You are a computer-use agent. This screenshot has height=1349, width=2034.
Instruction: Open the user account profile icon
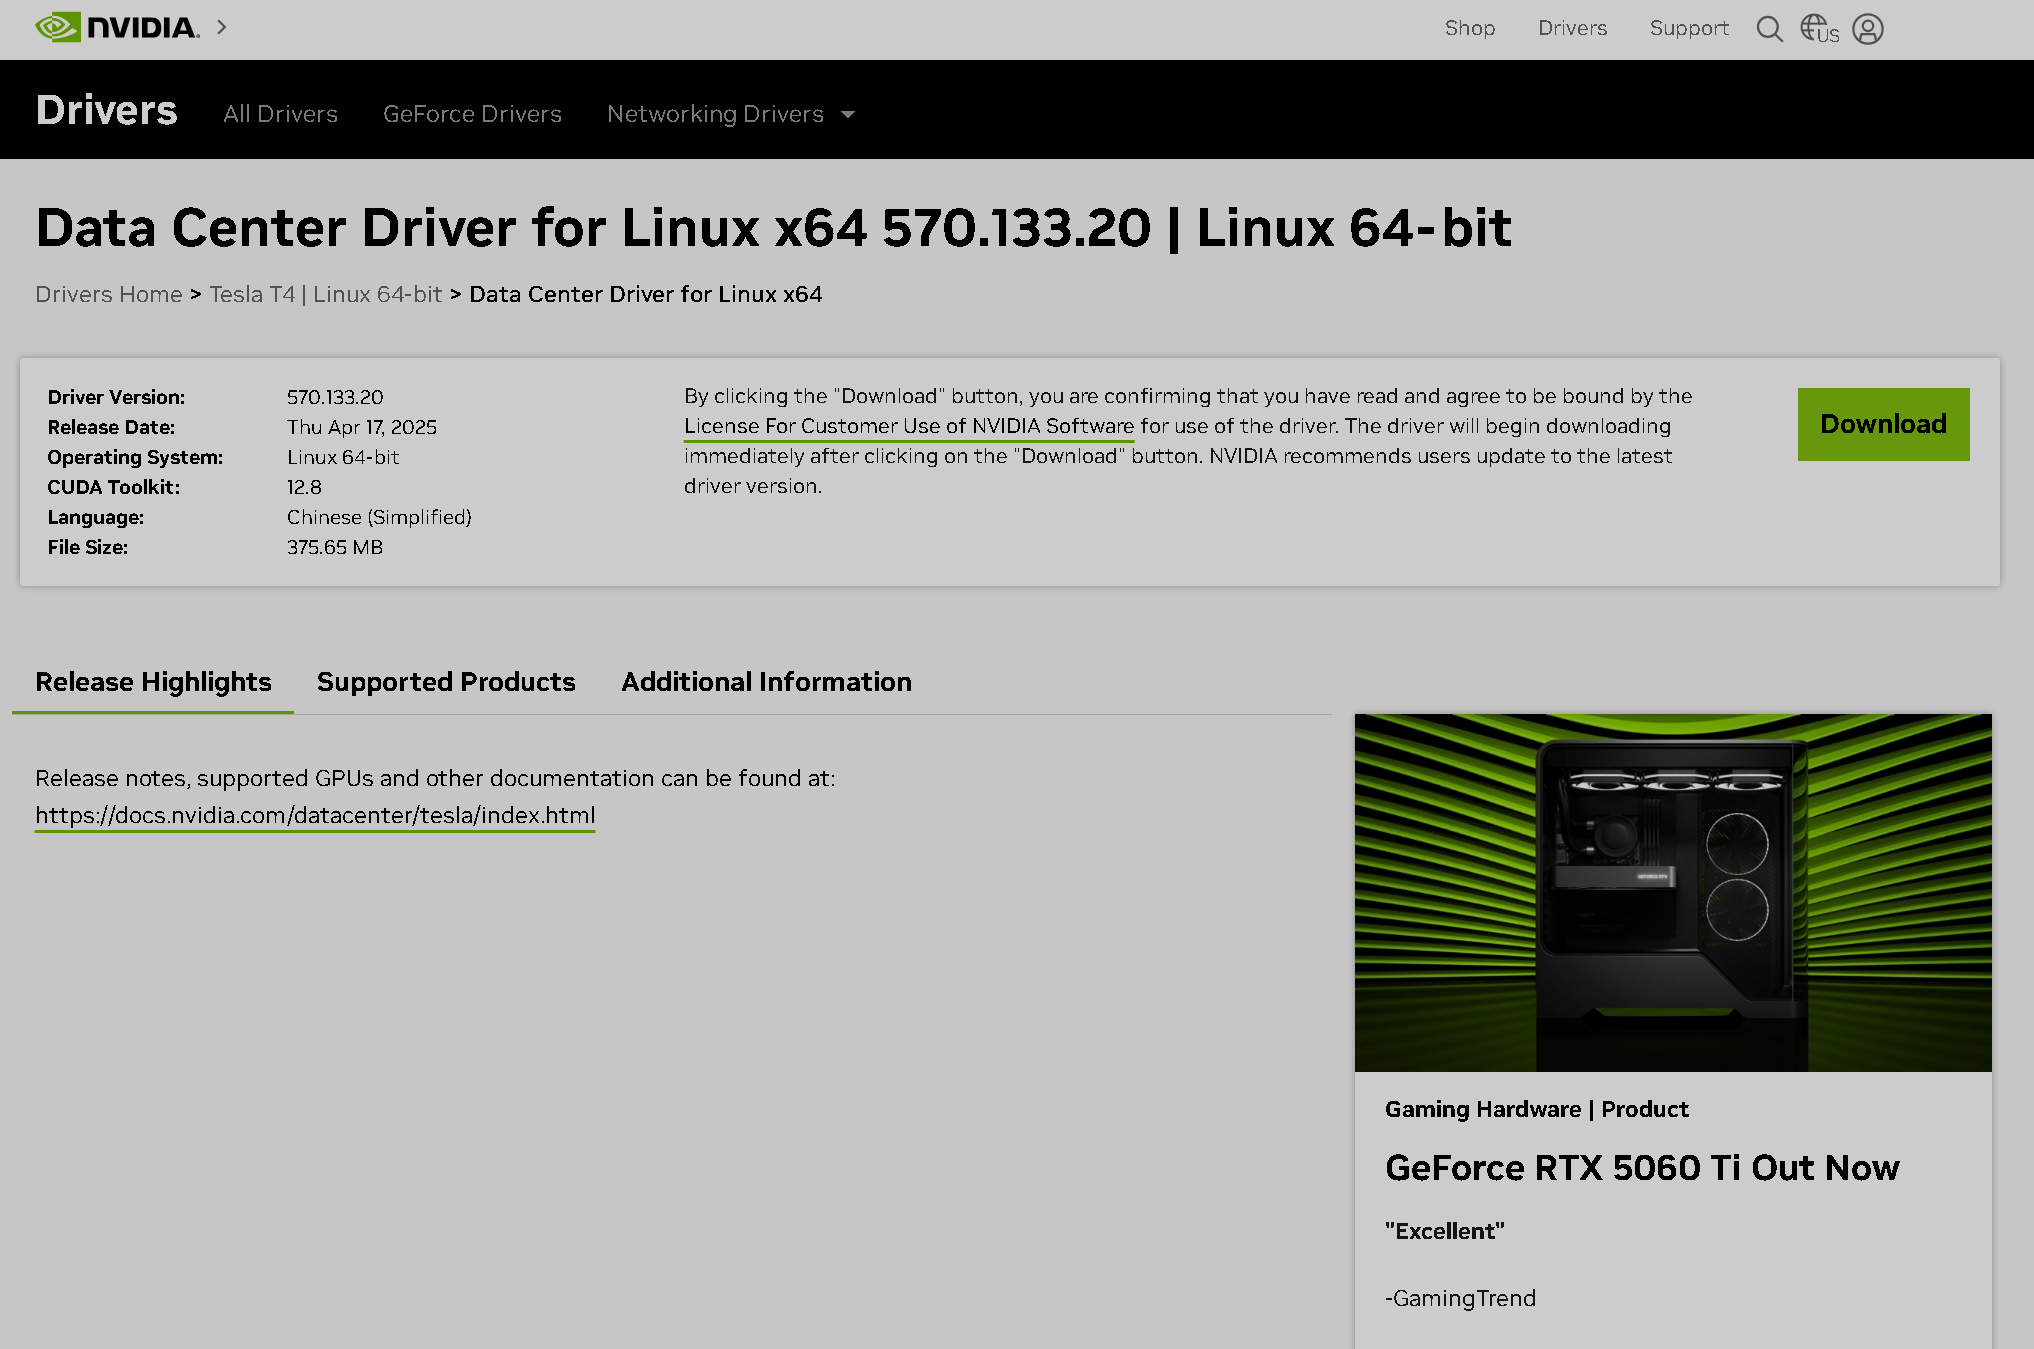click(1867, 29)
